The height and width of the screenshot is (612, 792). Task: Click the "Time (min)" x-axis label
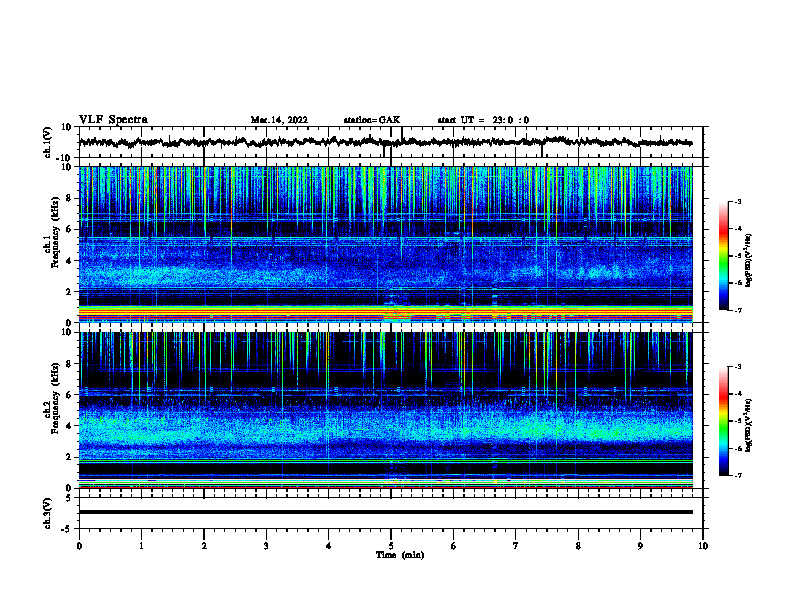pos(400,555)
